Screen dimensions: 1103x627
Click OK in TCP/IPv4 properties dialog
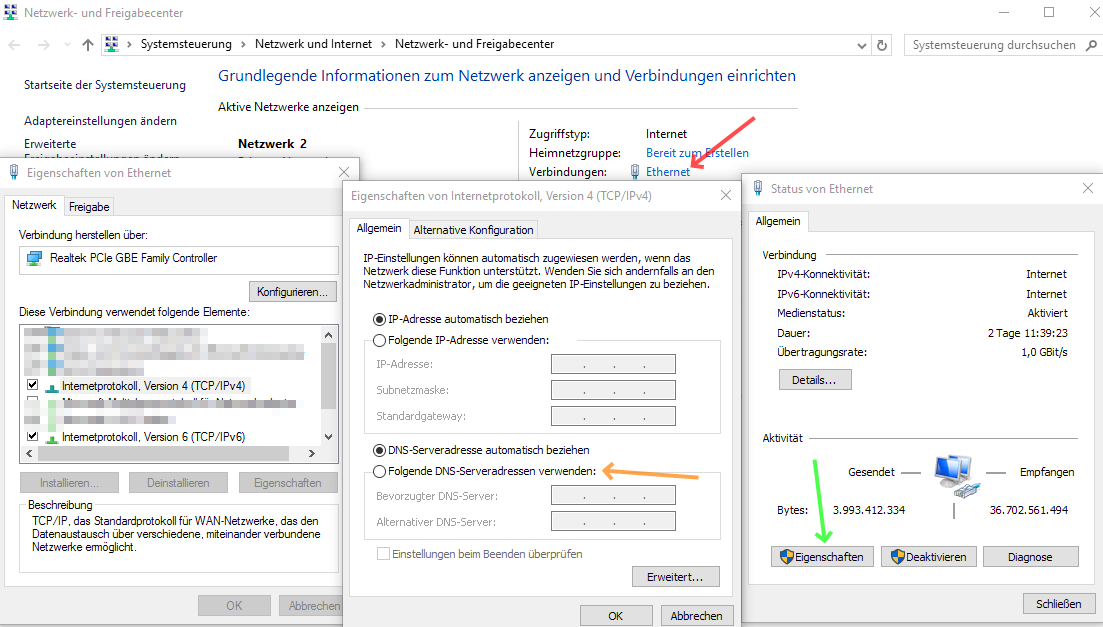pyautogui.click(x=616, y=616)
